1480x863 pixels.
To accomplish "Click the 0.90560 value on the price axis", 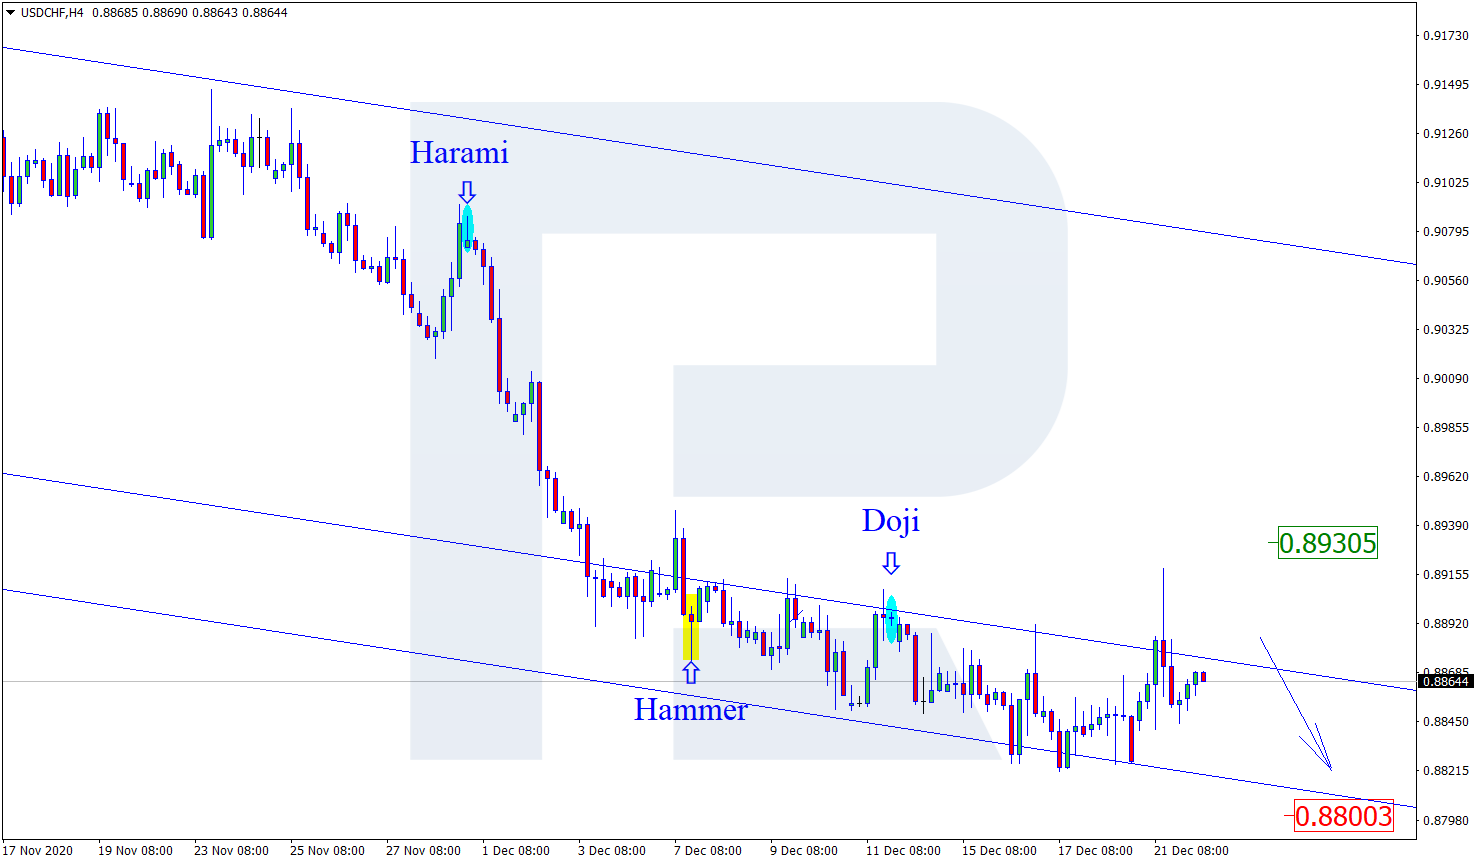I will point(1446,281).
